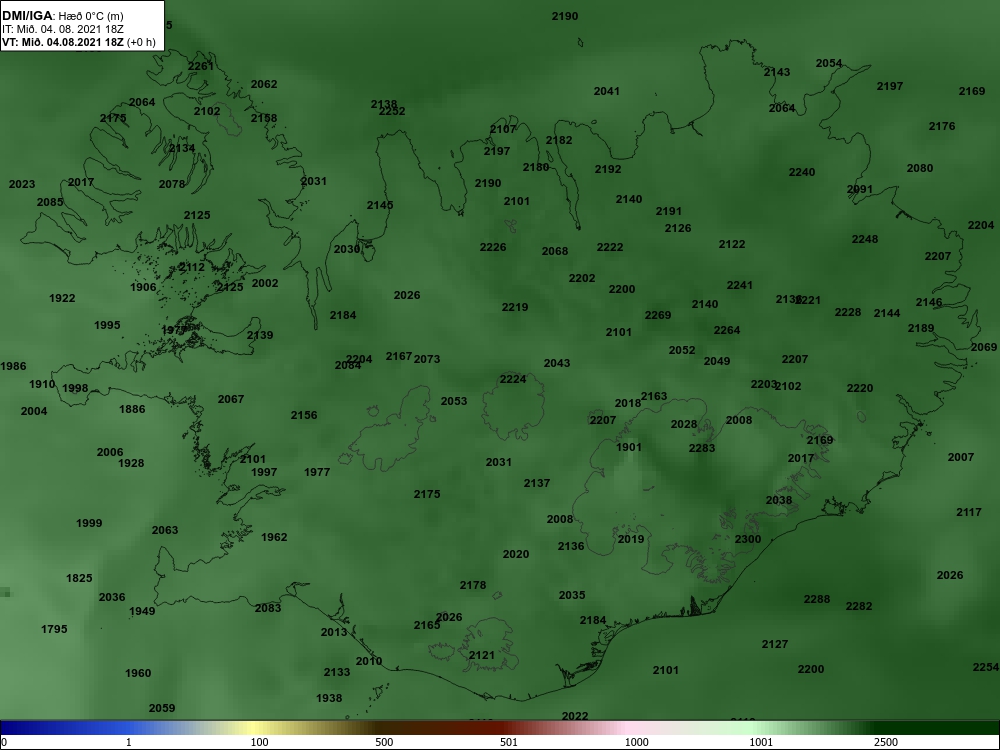This screenshot has width=1000, height=750.
Task: Select the map value 2054
Action: pyautogui.click(x=829, y=63)
